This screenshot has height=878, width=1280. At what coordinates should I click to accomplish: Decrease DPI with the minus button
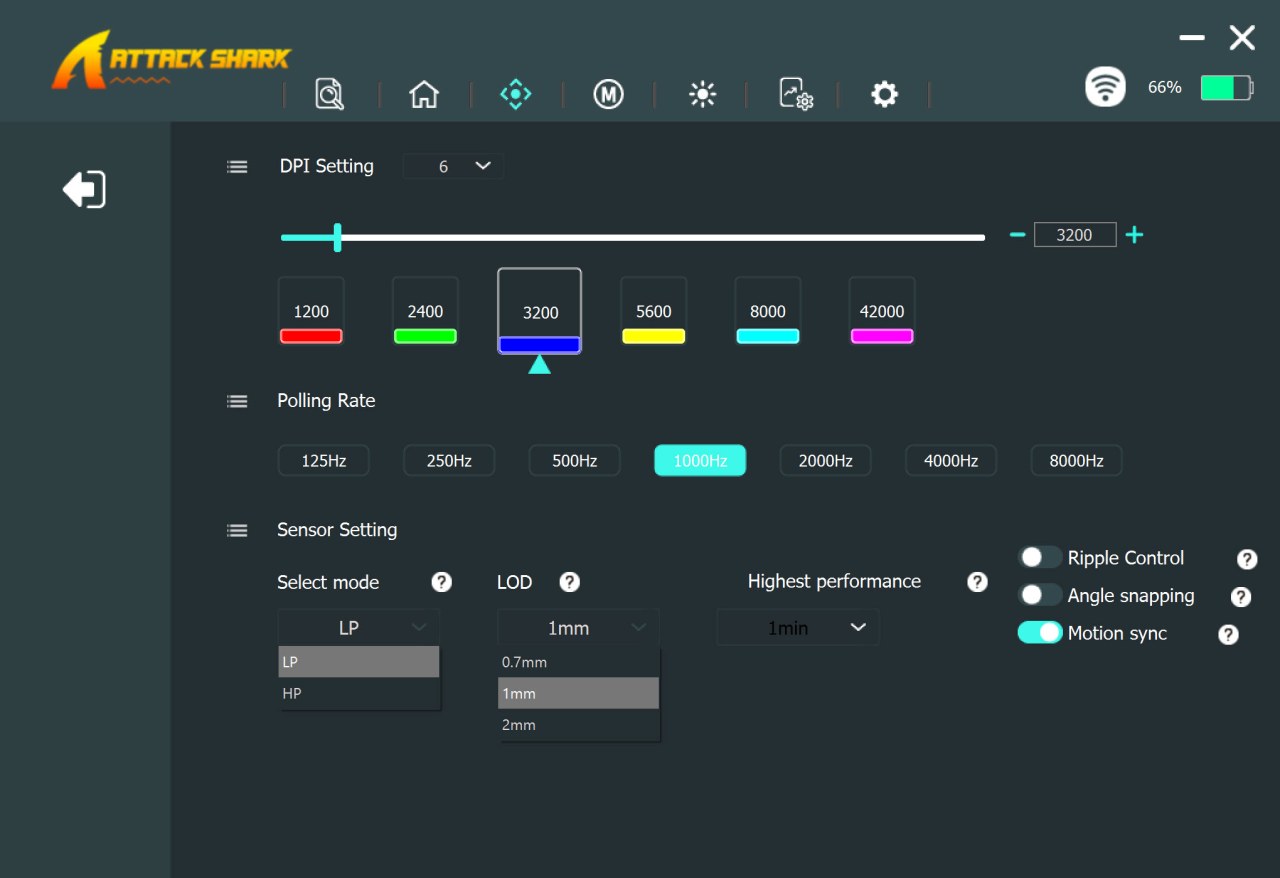(x=1017, y=235)
